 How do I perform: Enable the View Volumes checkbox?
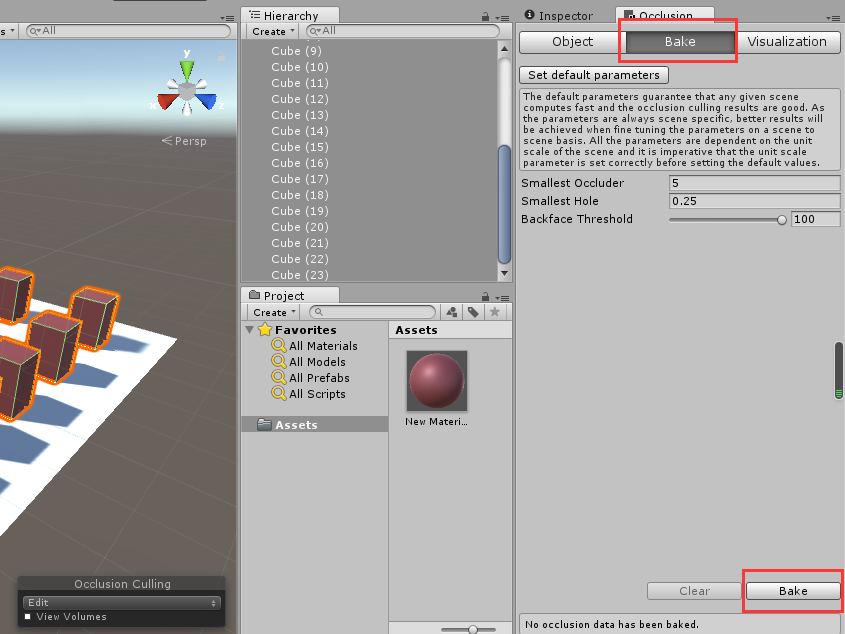tap(27, 616)
